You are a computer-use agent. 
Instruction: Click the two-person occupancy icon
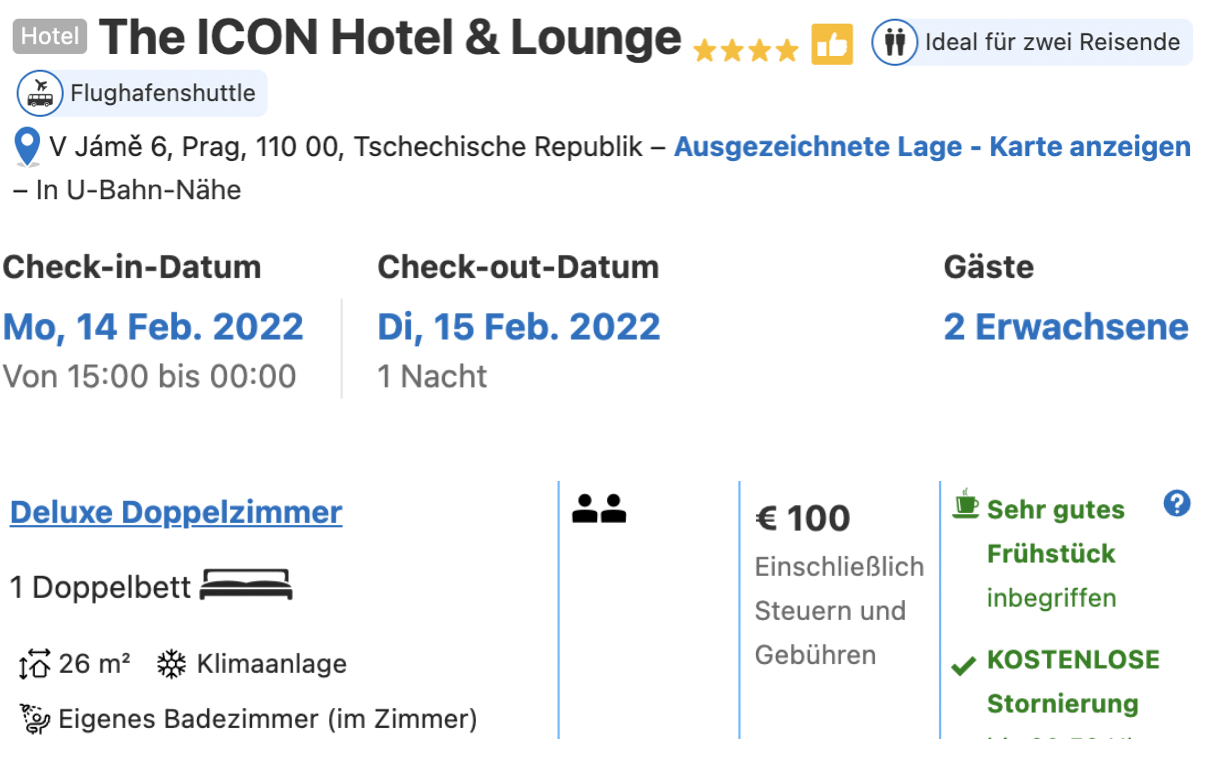point(599,508)
